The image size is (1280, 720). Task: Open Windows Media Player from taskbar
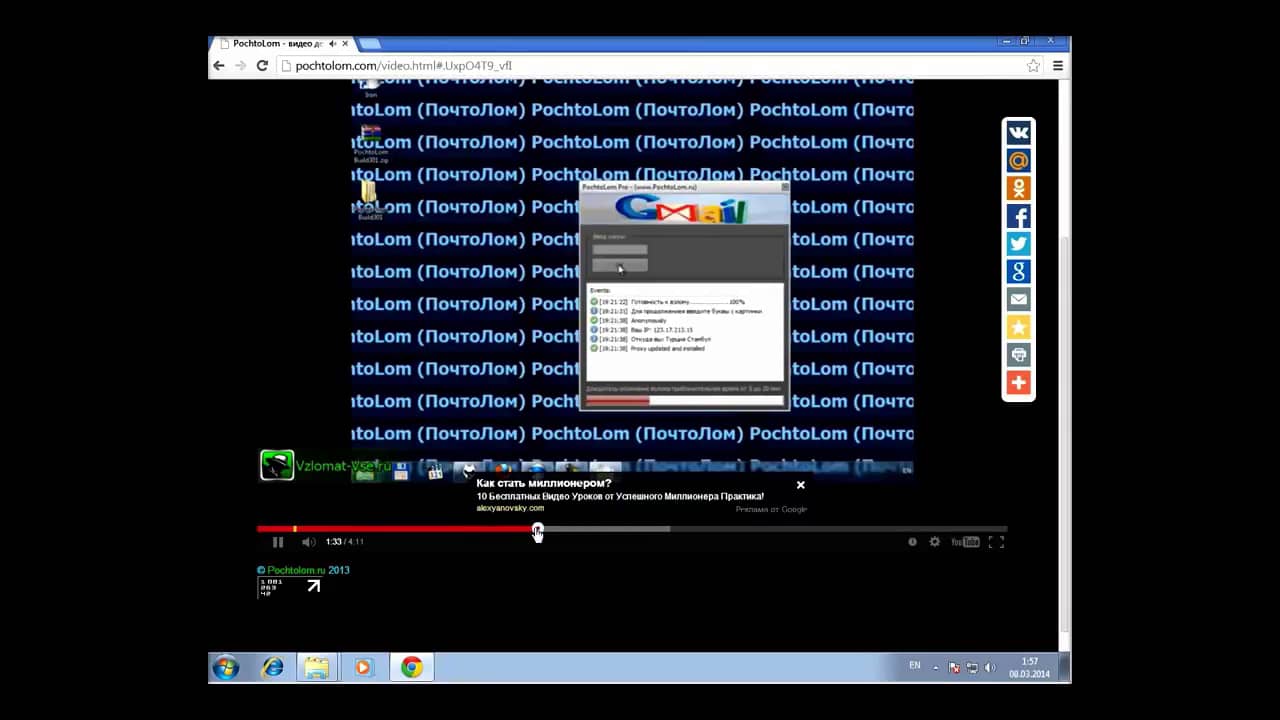click(363, 668)
